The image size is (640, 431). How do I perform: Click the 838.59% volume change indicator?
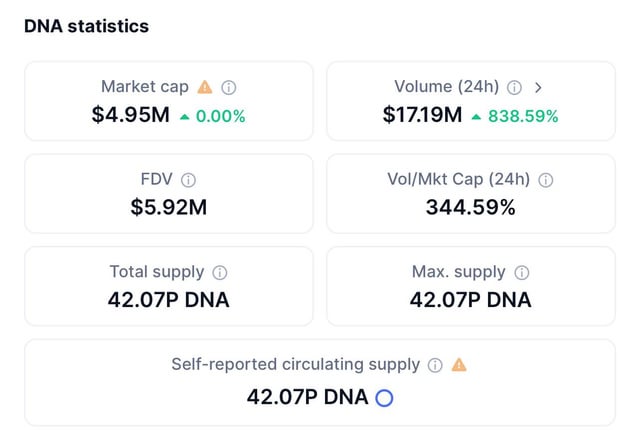[514, 116]
